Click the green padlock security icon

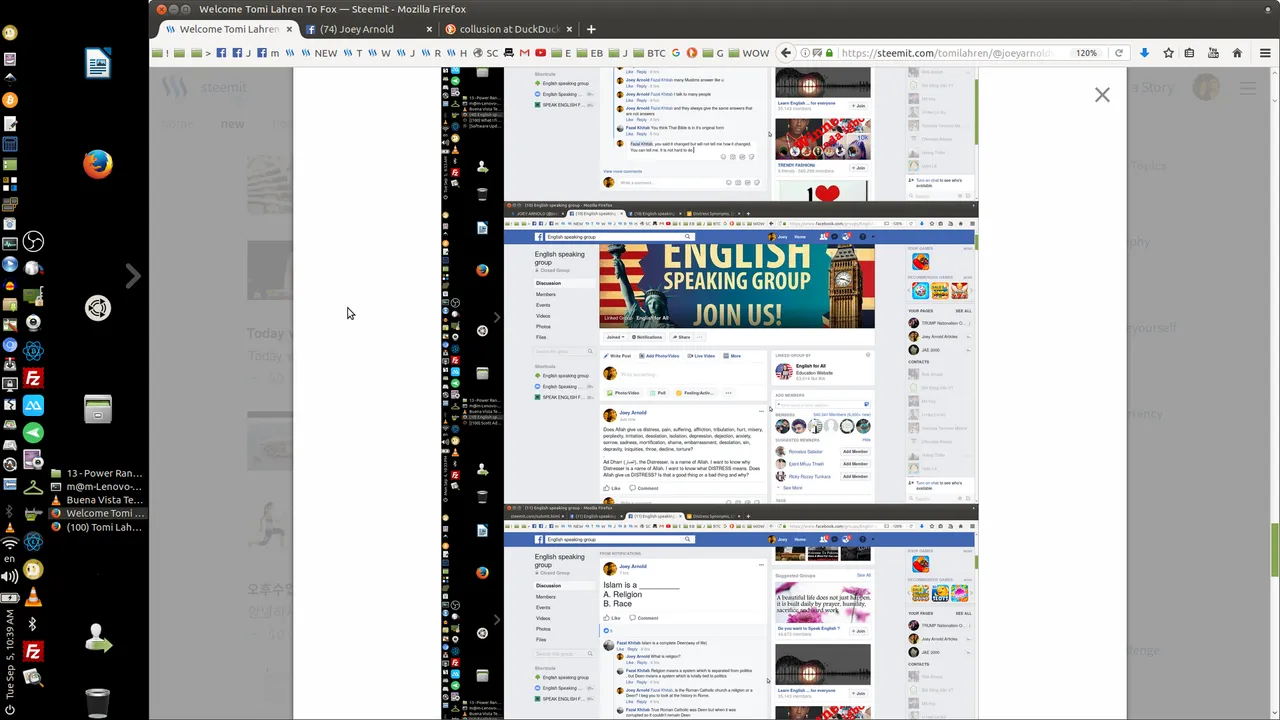click(x=829, y=53)
